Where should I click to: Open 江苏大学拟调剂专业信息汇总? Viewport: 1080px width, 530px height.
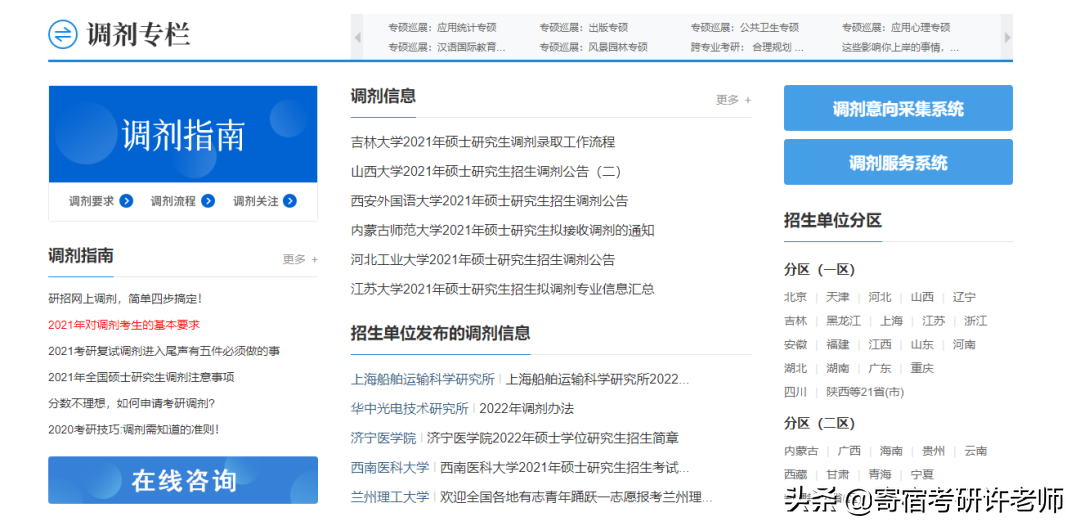pos(502,289)
